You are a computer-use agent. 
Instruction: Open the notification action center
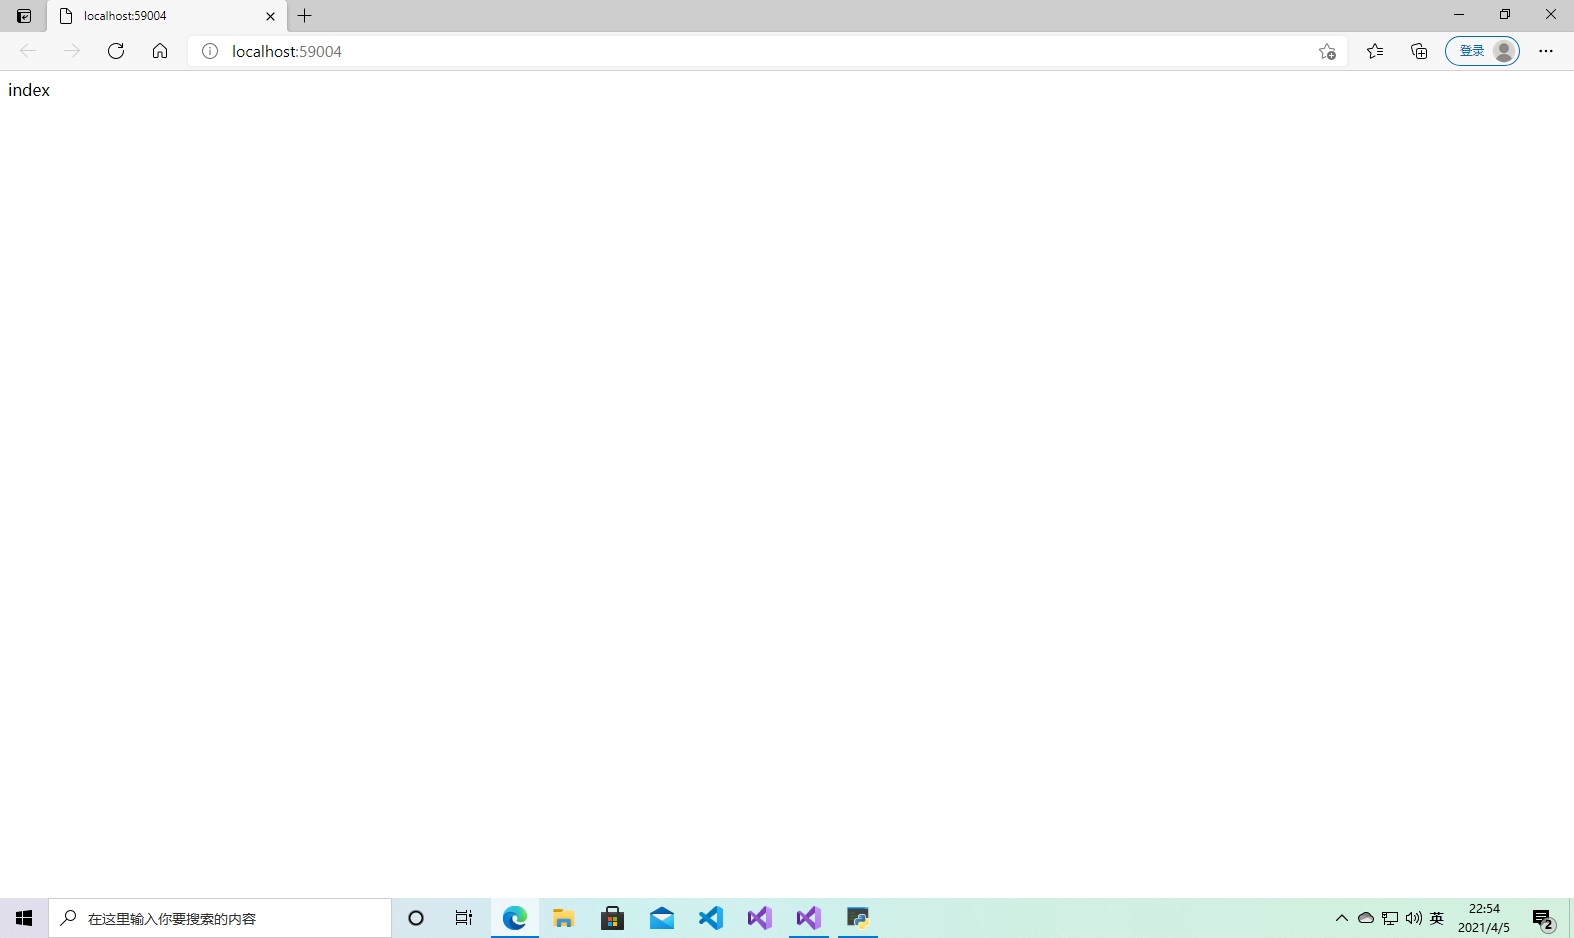click(1544, 919)
